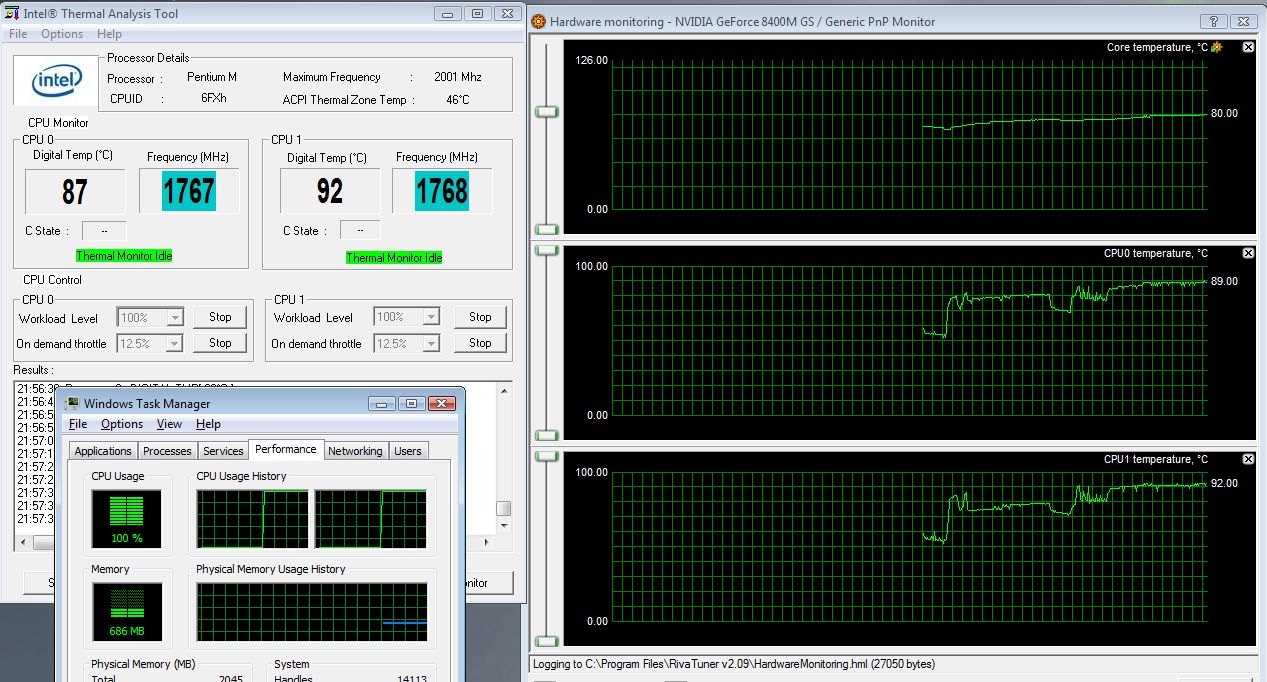Viewport: 1267px width, 682px height.
Task: Click the Results list scroll down arrow
Action: (504, 526)
